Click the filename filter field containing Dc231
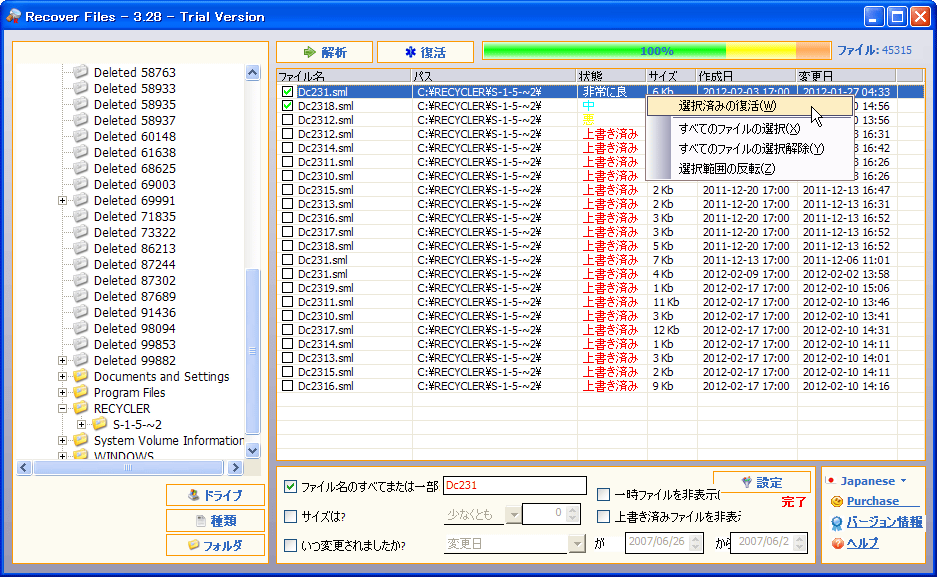Screen dimensions: 937x577 pyautogui.click(x=514, y=486)
